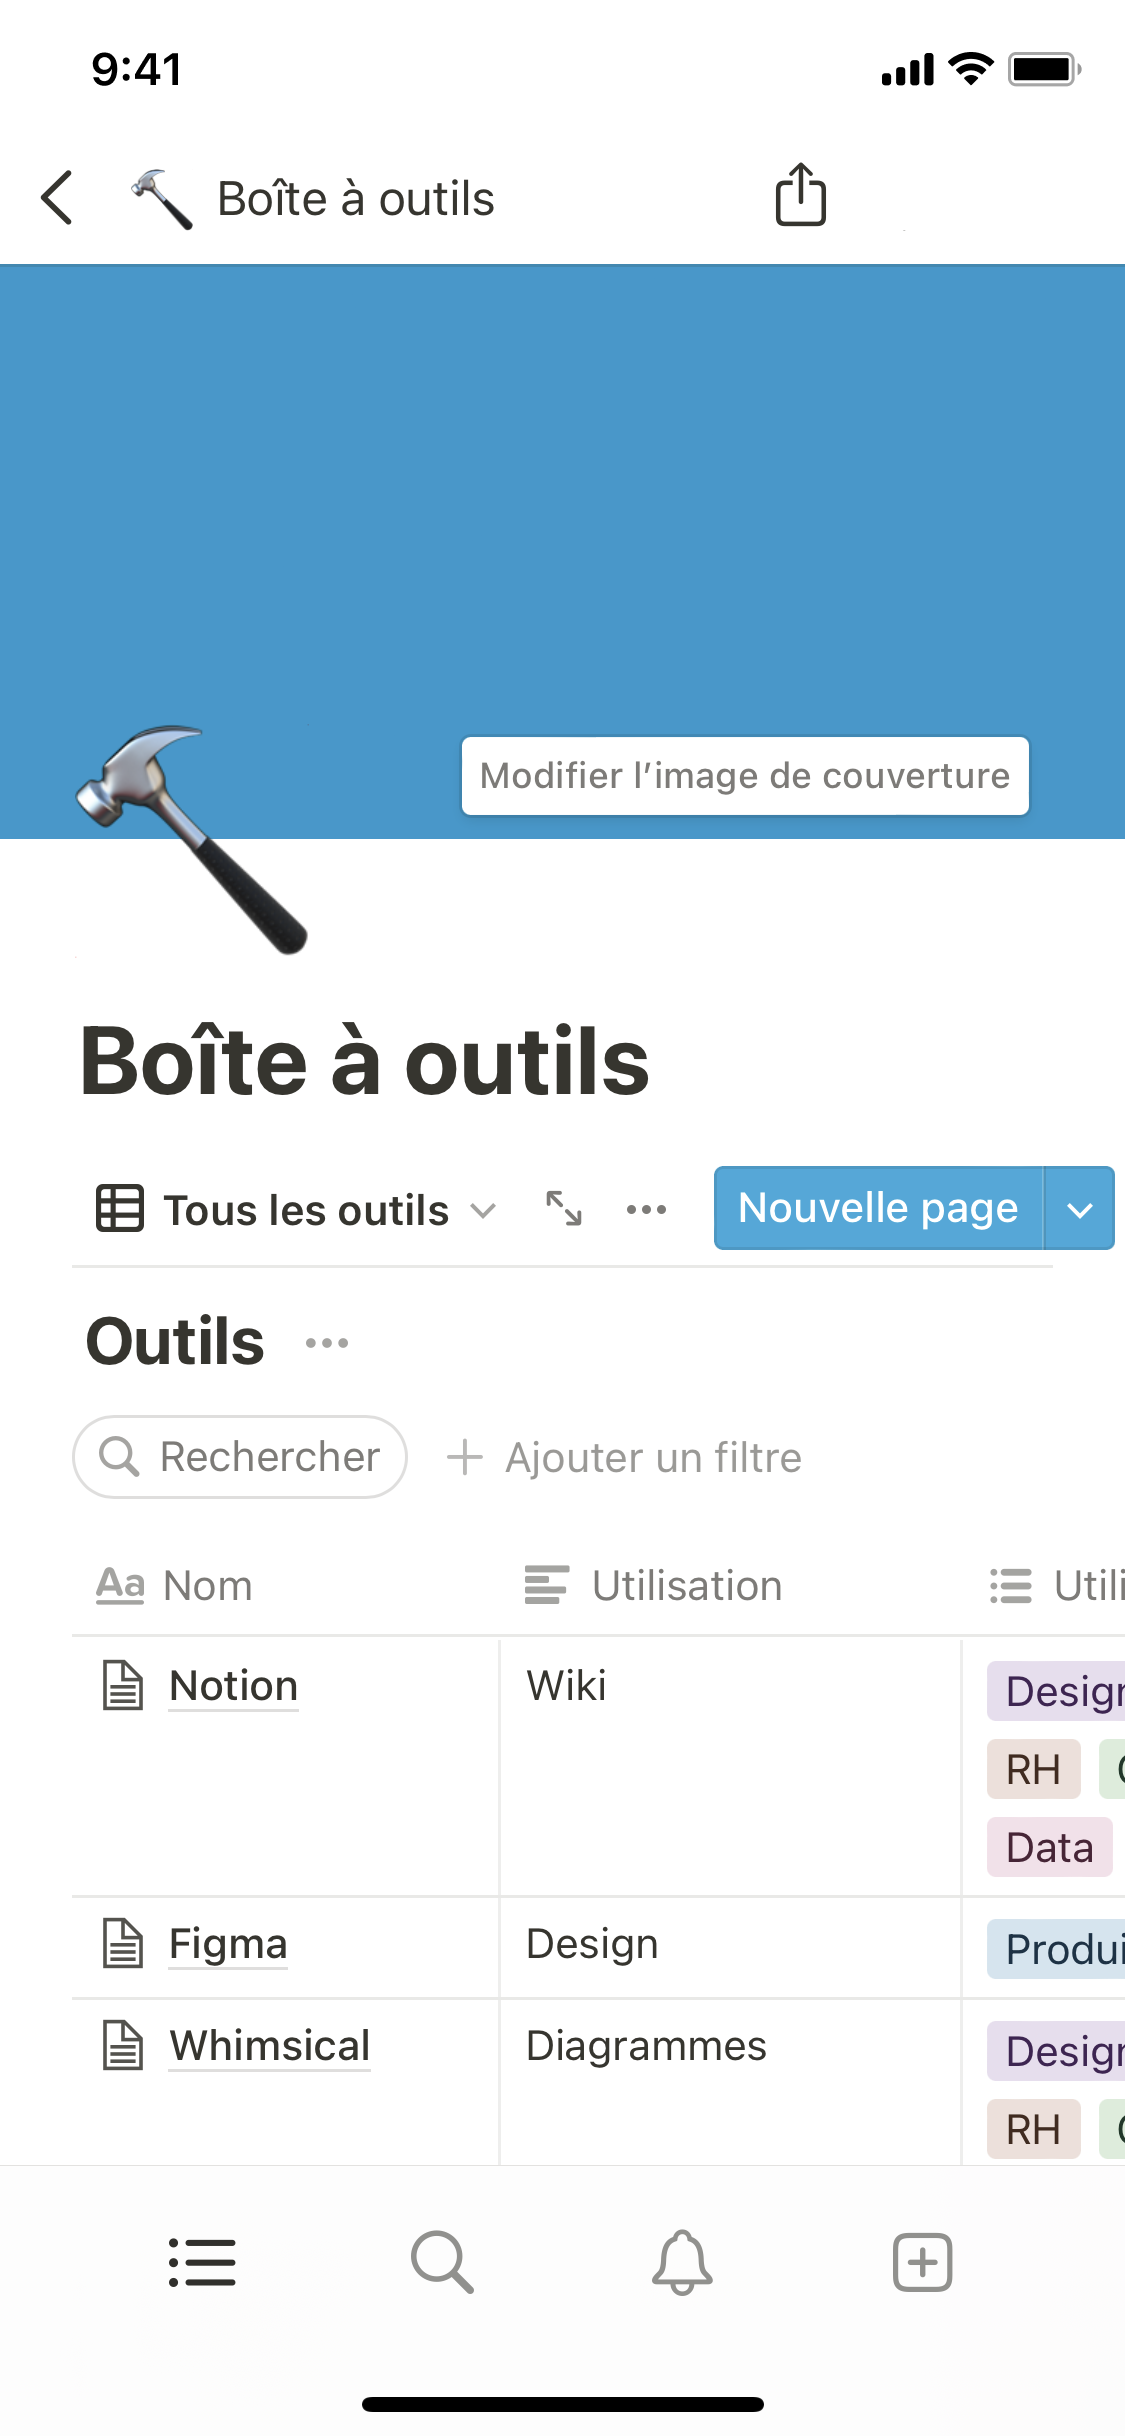
Task: Expand the database to full screen
Action: tap(564, 1208)
